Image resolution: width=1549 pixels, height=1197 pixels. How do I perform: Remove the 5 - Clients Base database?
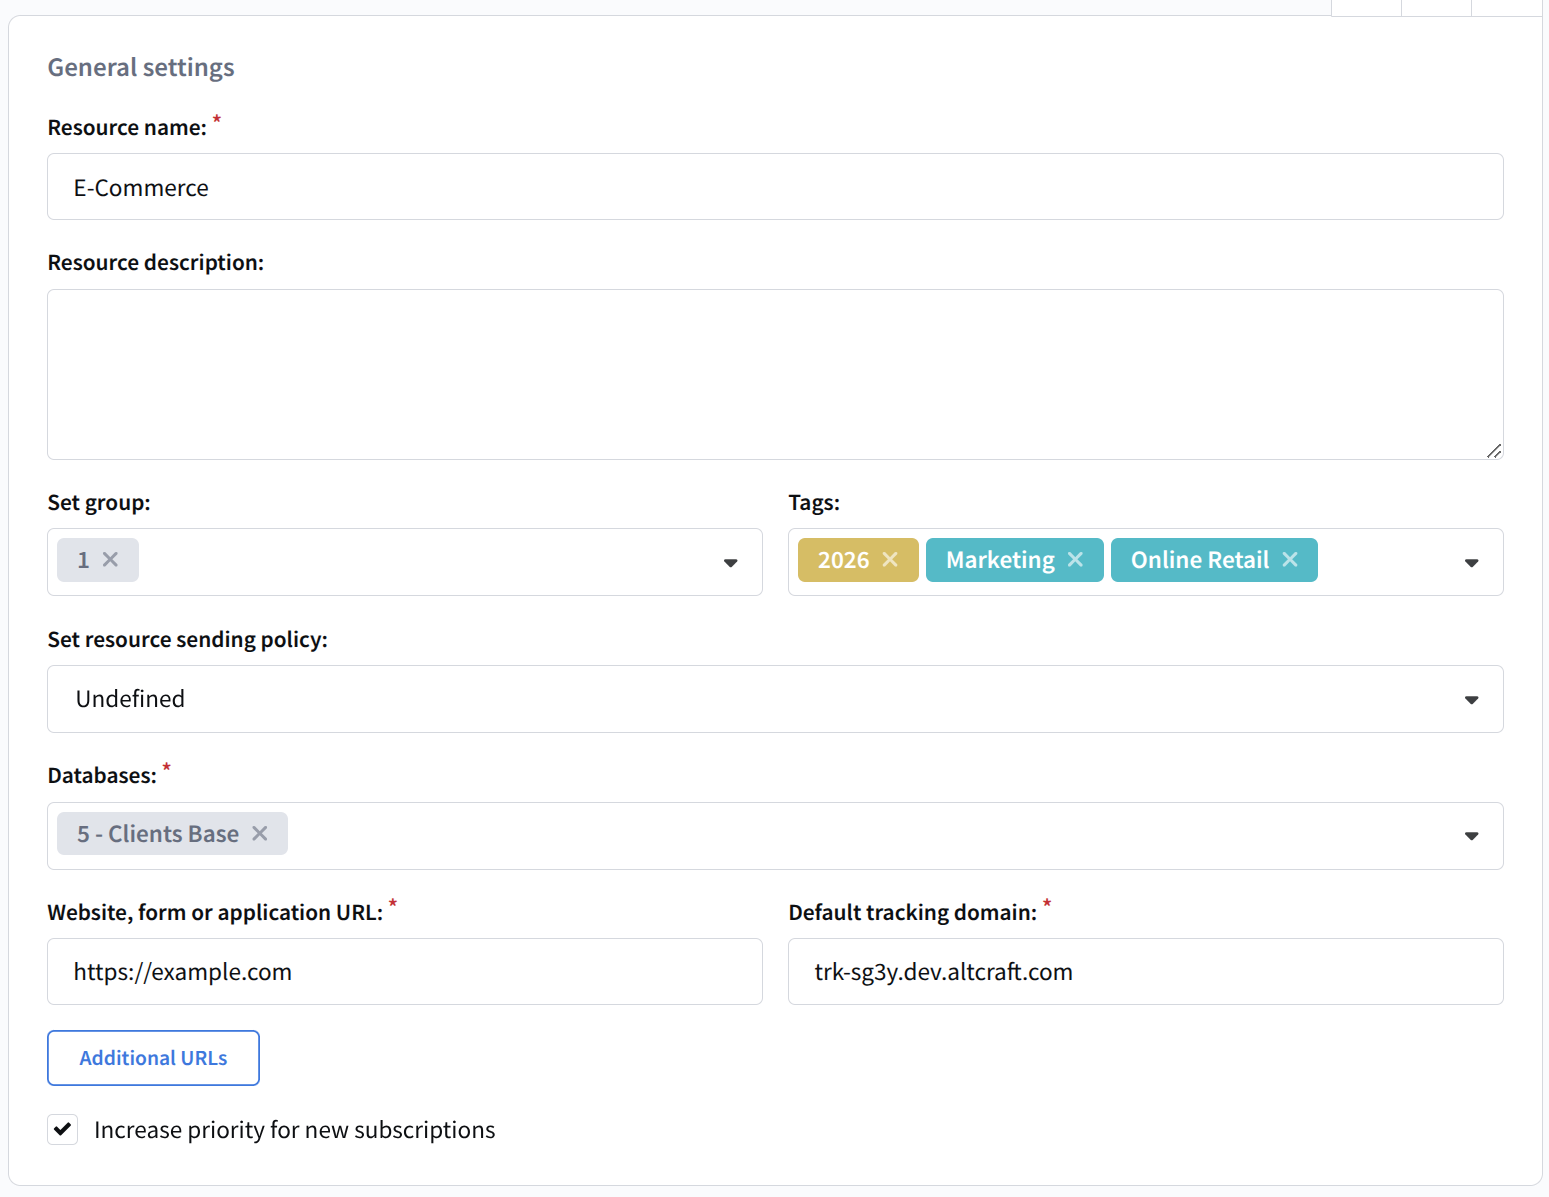point(260,834)
